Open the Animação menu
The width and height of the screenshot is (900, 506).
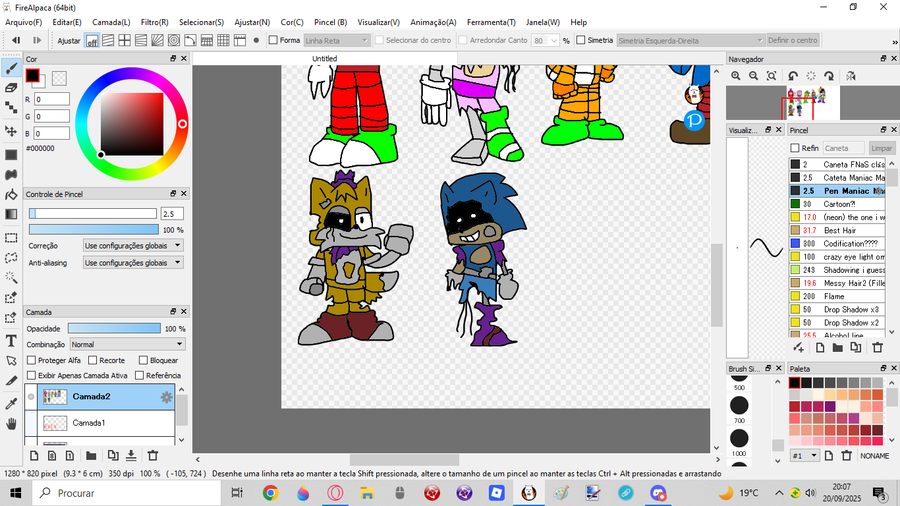[x=433, y=22]
